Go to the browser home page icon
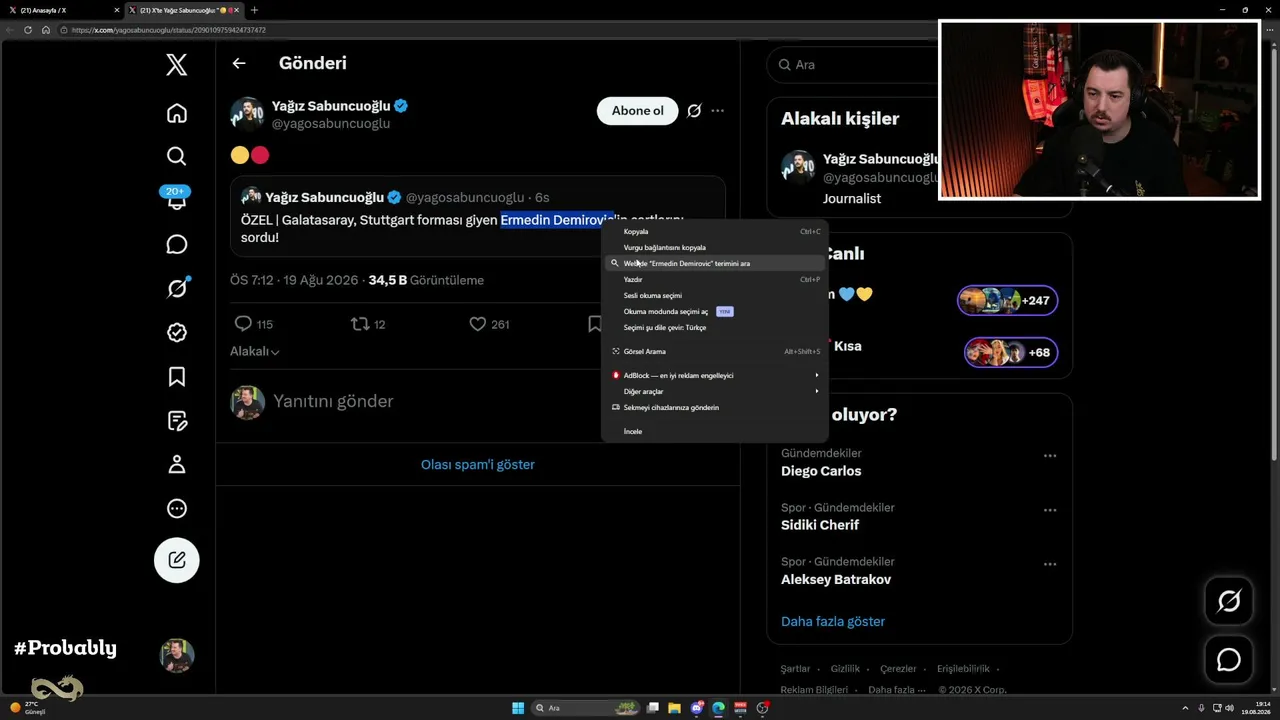Viewport: 1280px width, 720px height. tap(45, 30)
